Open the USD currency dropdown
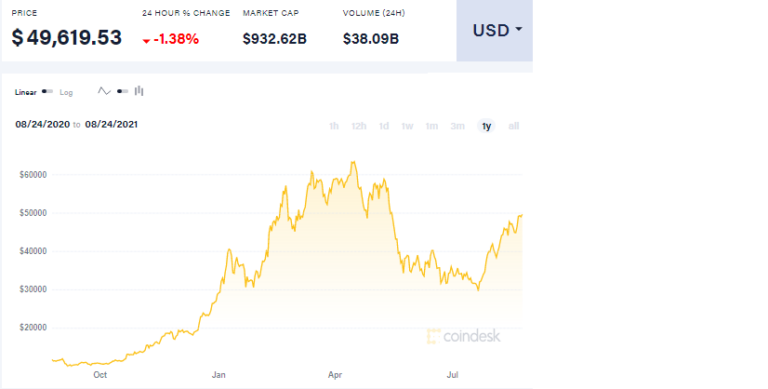Image resolution: width=768 pixels, height=389 pixels. [495, 30]
